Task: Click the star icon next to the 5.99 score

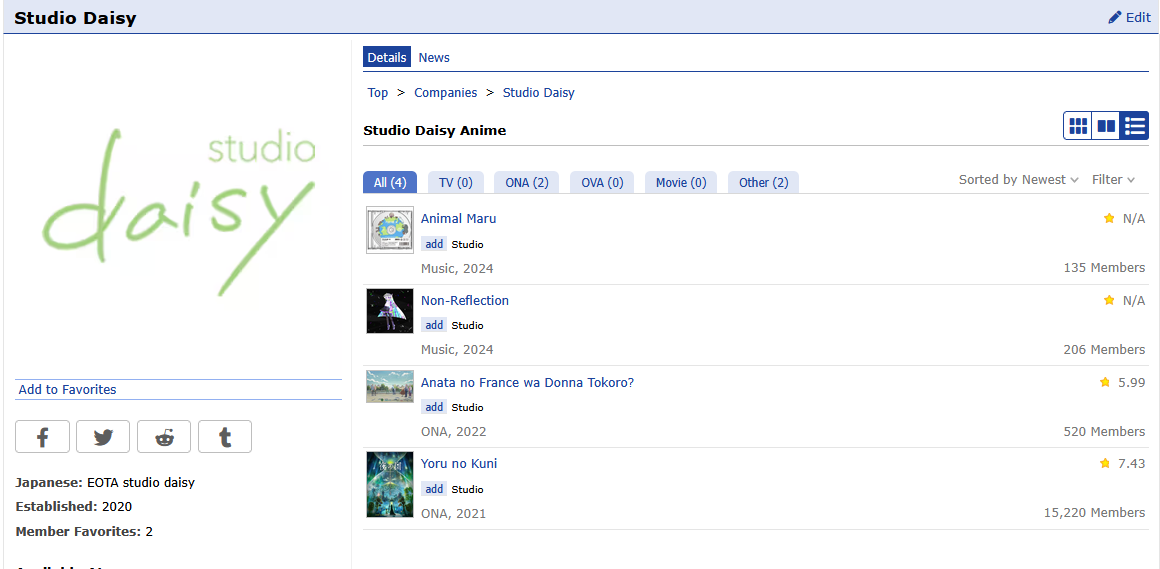Action: pyautogui.click(x=1105, y=382)
